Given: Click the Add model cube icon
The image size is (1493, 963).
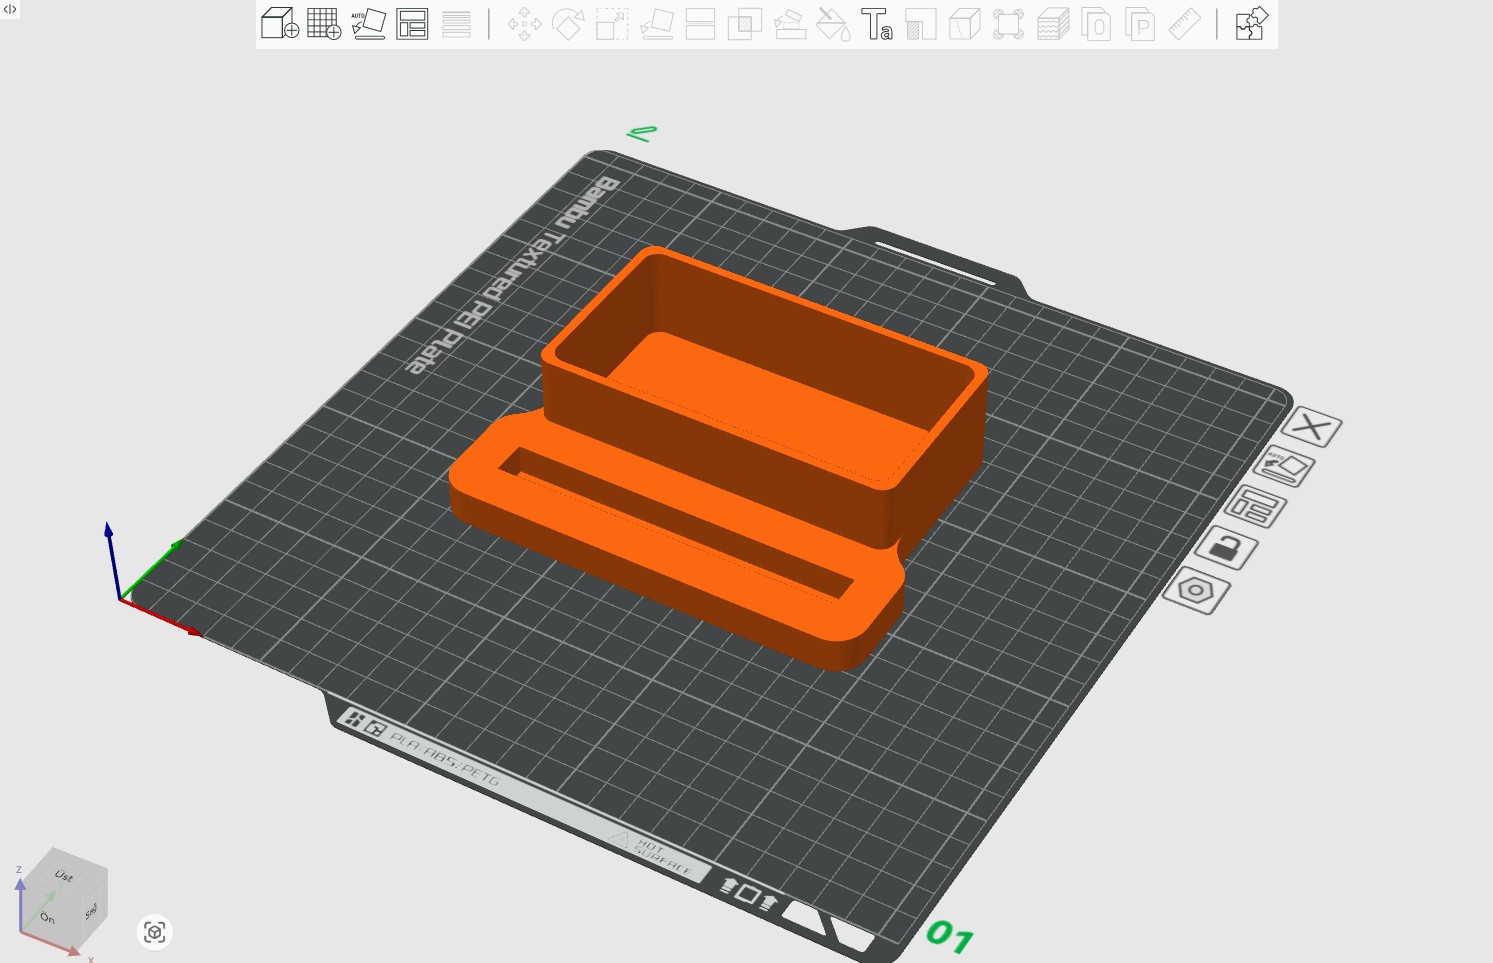Looking at the screenshot, I should (279, 23).
